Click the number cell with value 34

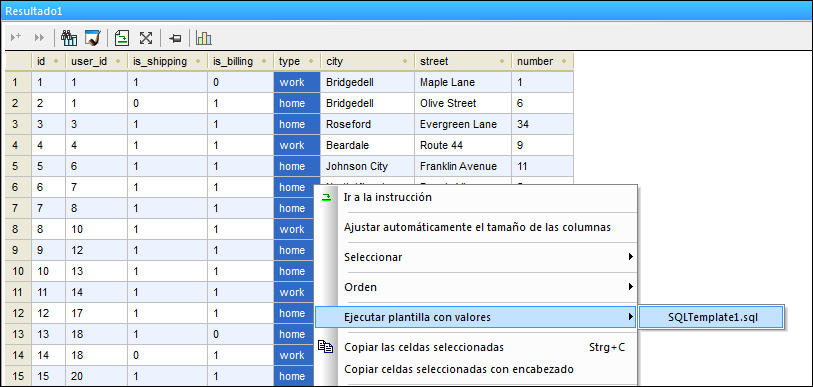coord(542,124)
